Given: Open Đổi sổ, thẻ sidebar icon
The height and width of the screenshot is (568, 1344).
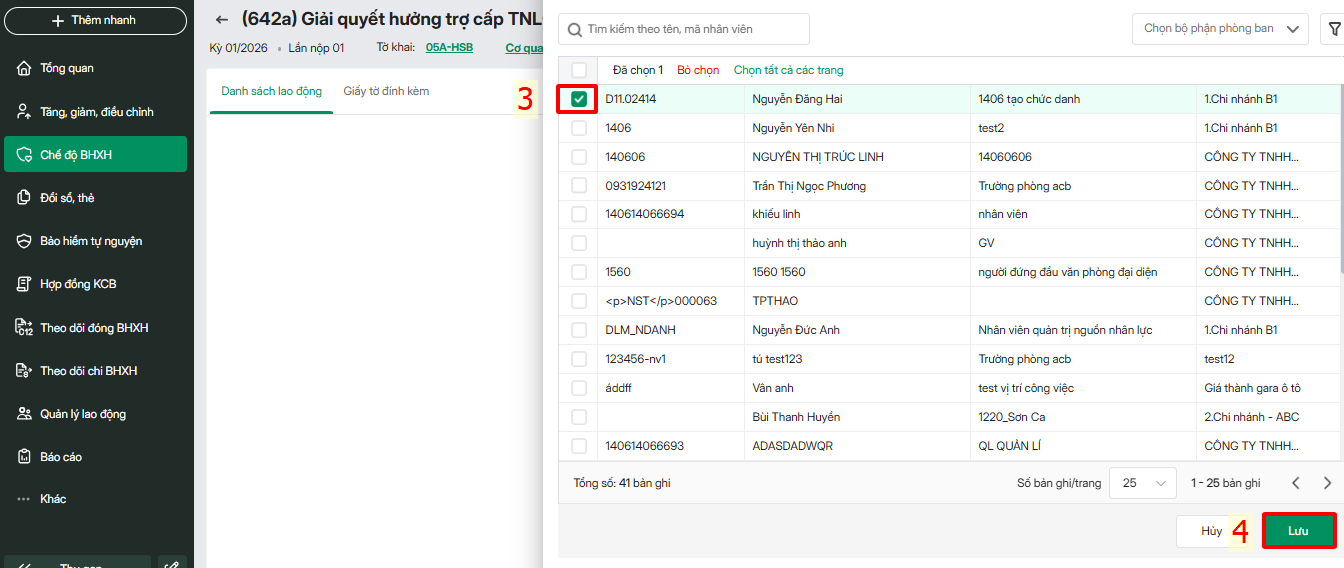Looking at the screenshot, I should 25,198.
